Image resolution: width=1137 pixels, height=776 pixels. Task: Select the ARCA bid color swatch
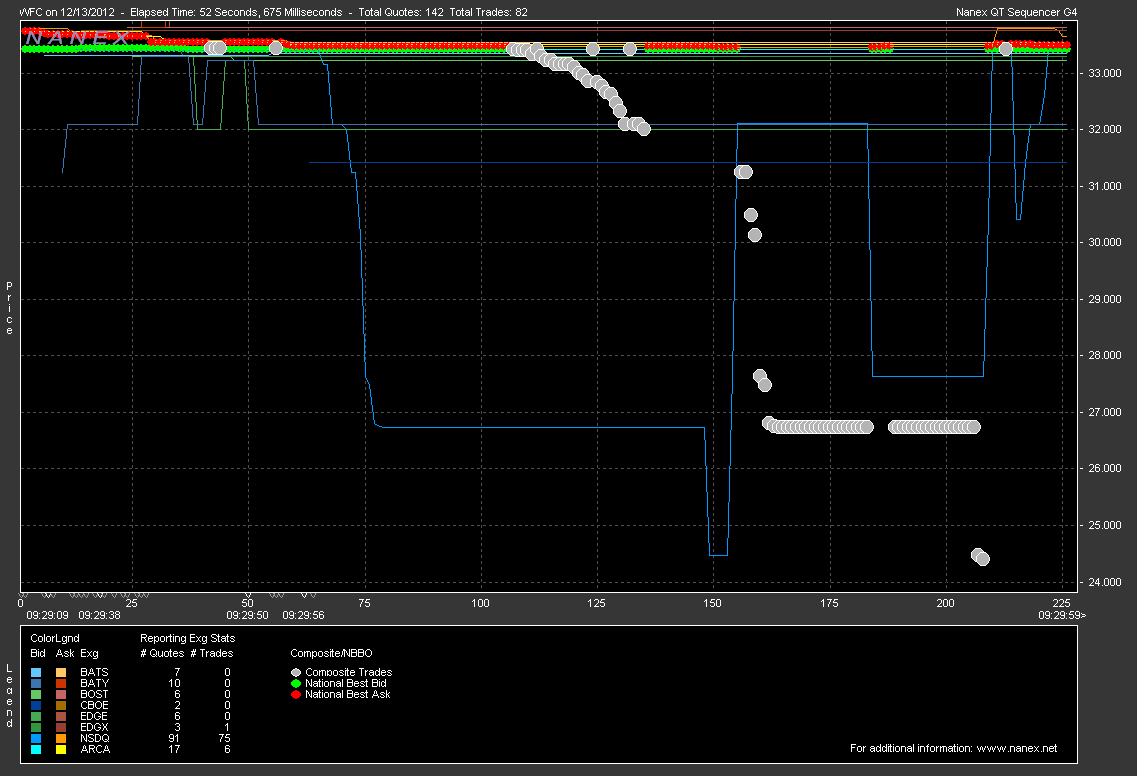(36, 749)
